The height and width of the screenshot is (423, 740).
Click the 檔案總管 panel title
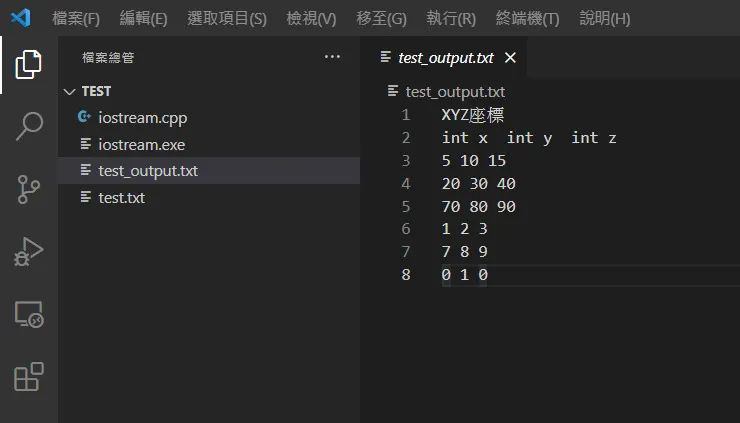click(x=108, y=58)
